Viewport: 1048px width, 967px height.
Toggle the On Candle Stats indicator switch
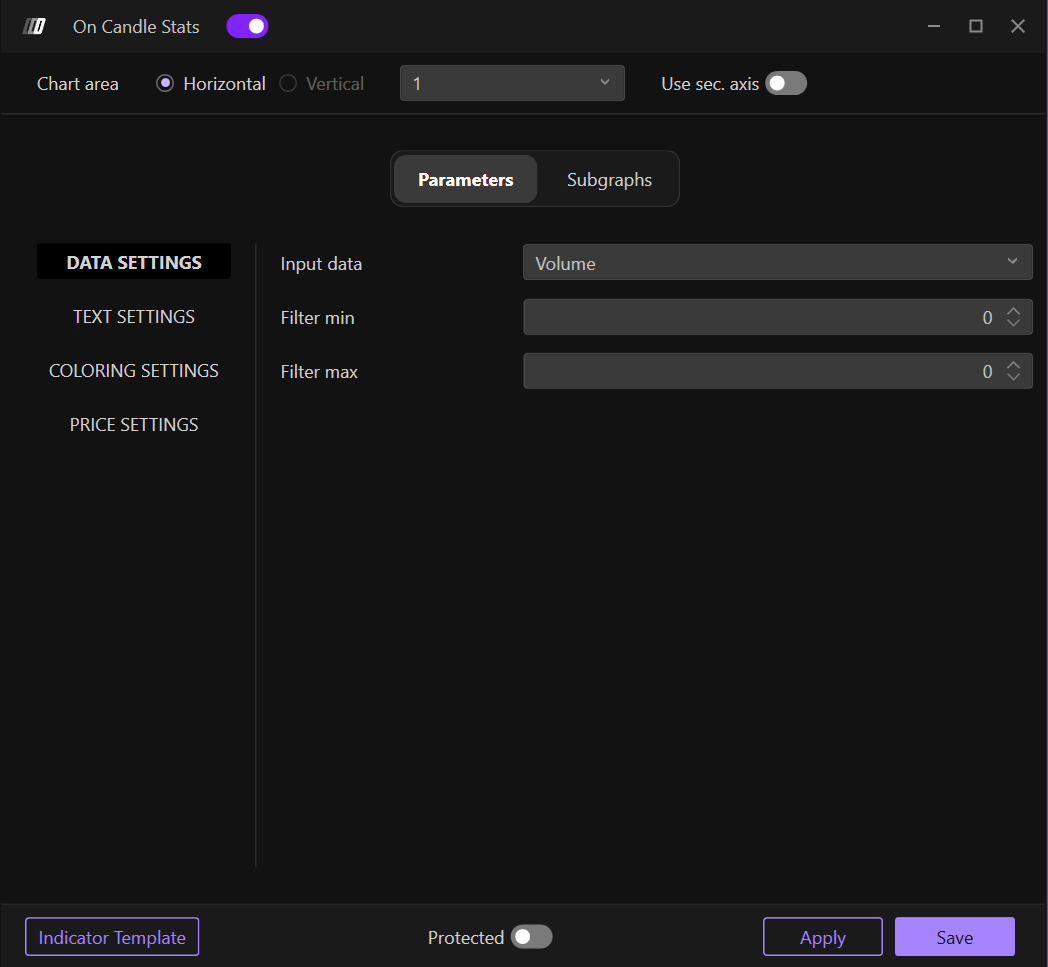coord(247,27)
